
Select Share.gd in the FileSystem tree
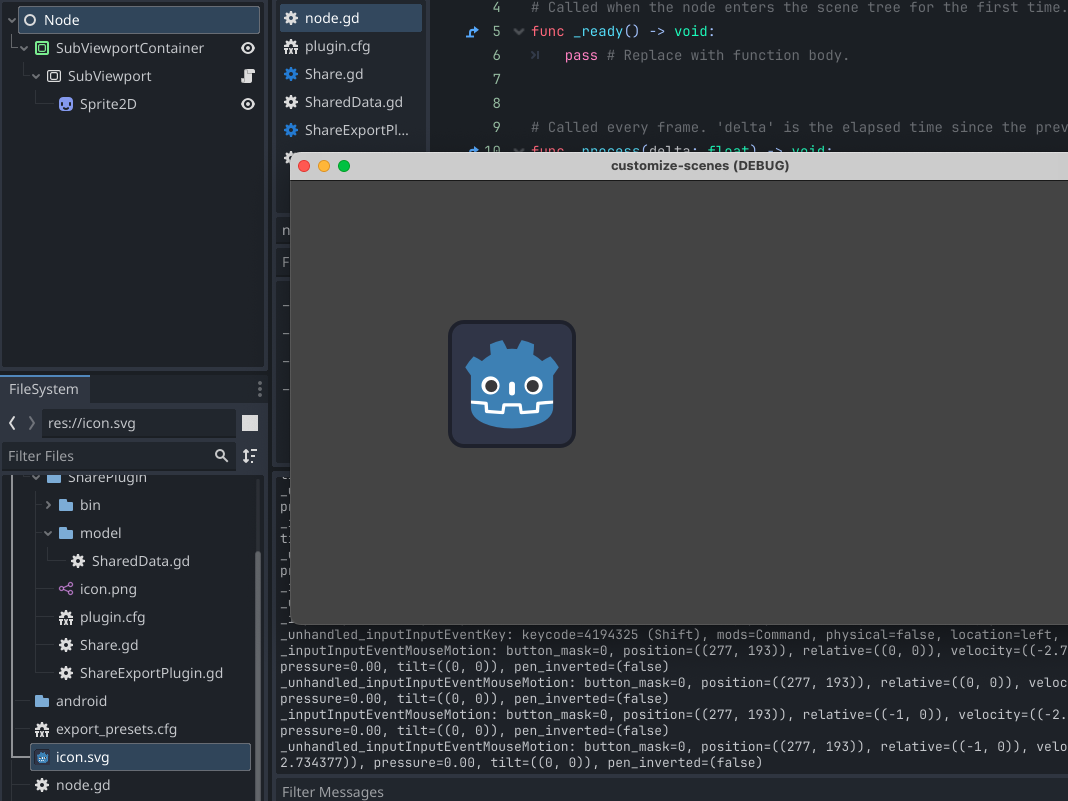click(x=109, y=645)
